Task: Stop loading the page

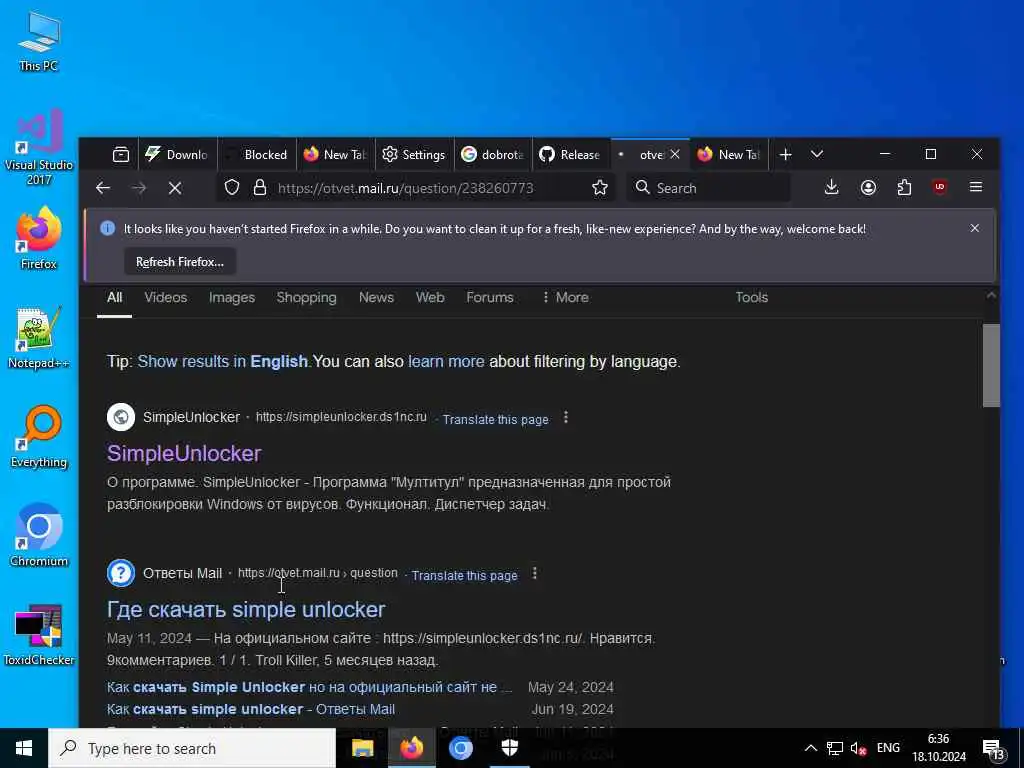Action: pos(175,188)
